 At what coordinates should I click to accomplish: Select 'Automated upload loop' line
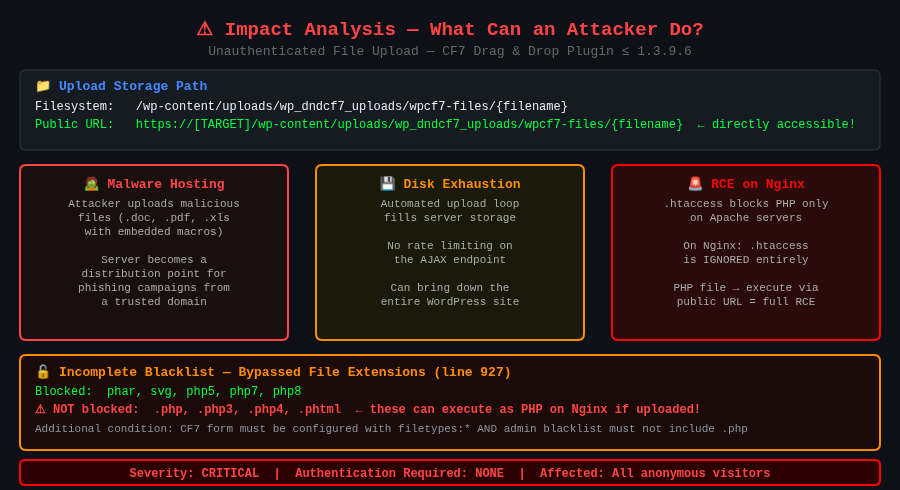point(450,204)
